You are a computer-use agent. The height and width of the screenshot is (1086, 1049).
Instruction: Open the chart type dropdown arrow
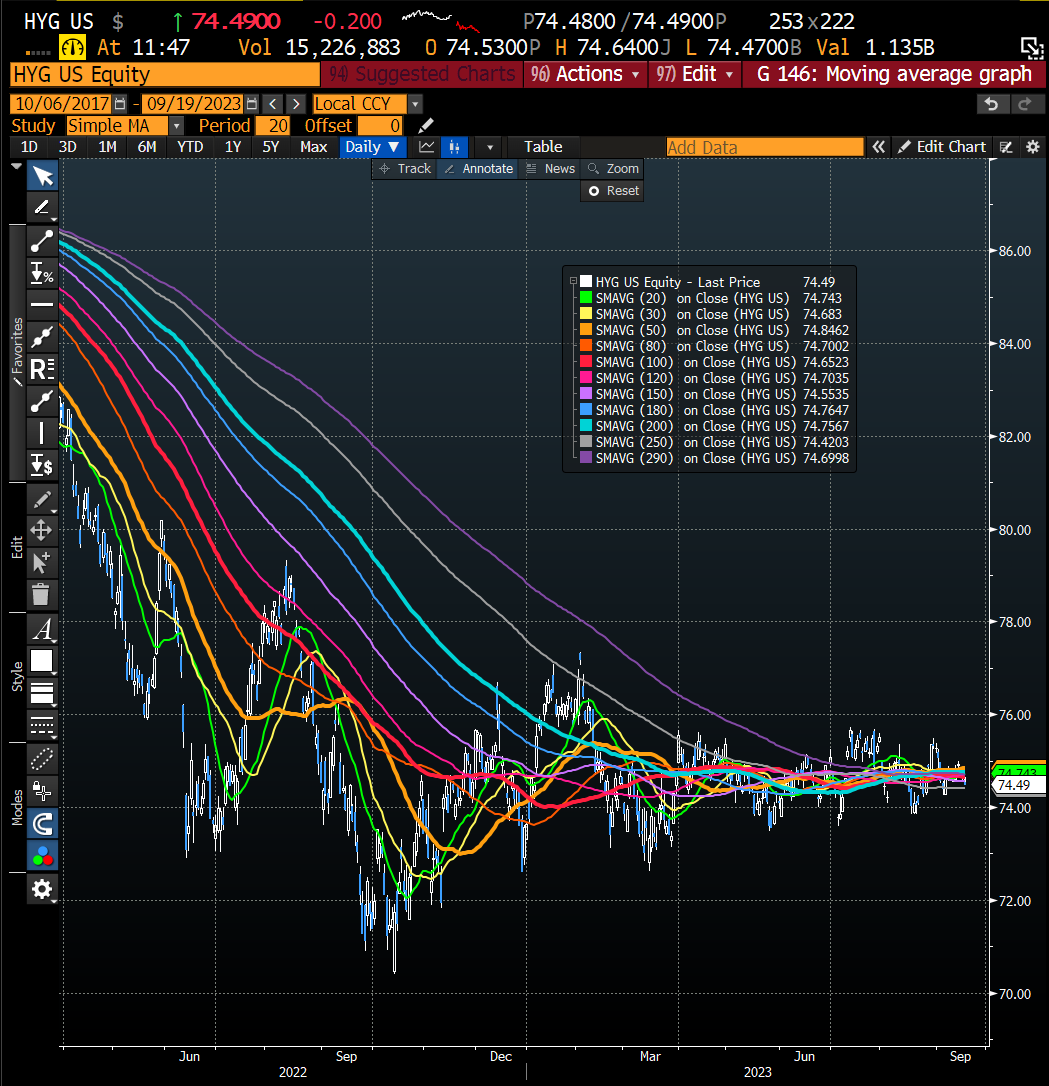tap(490, 147)
